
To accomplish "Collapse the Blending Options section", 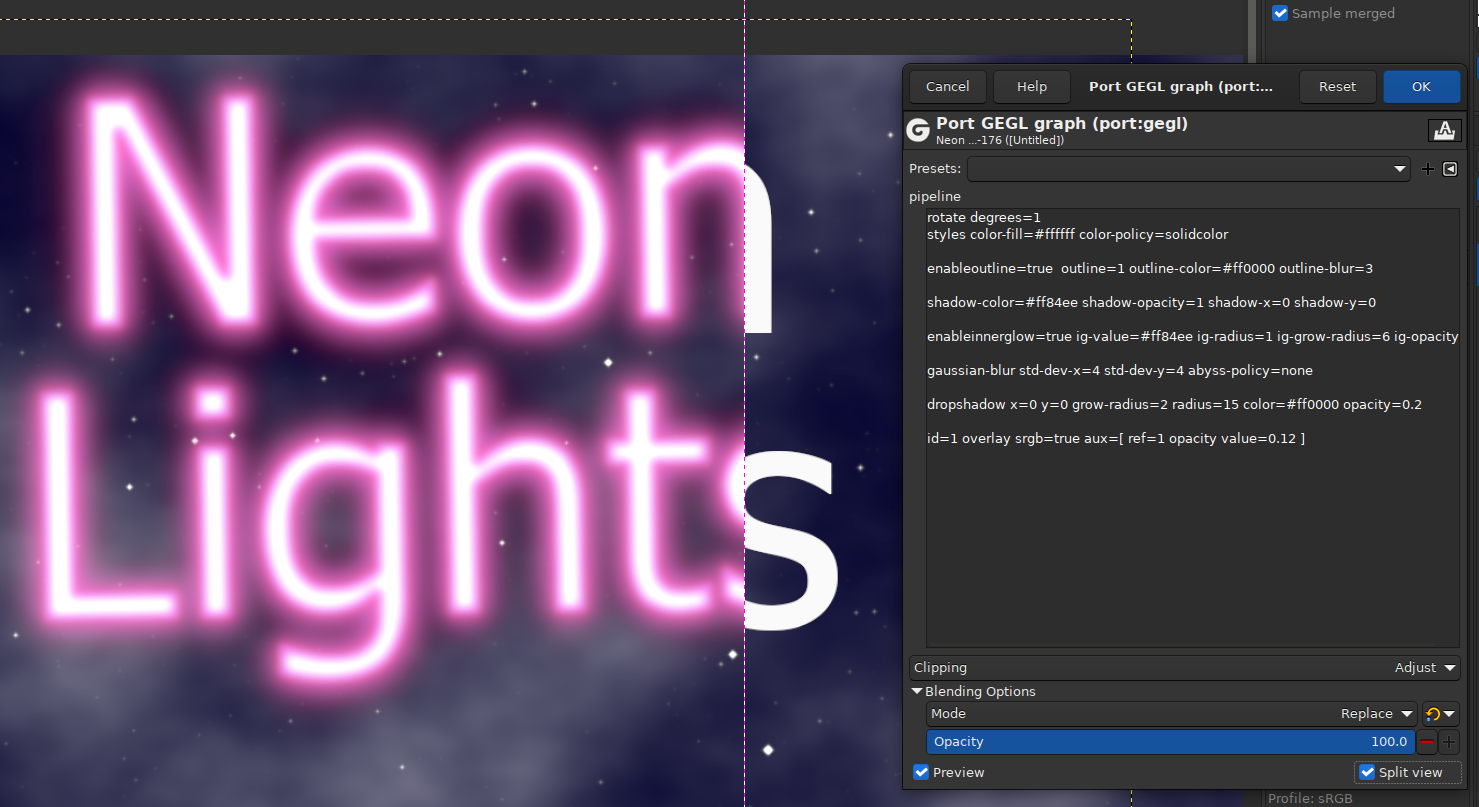I will [917, 691].
